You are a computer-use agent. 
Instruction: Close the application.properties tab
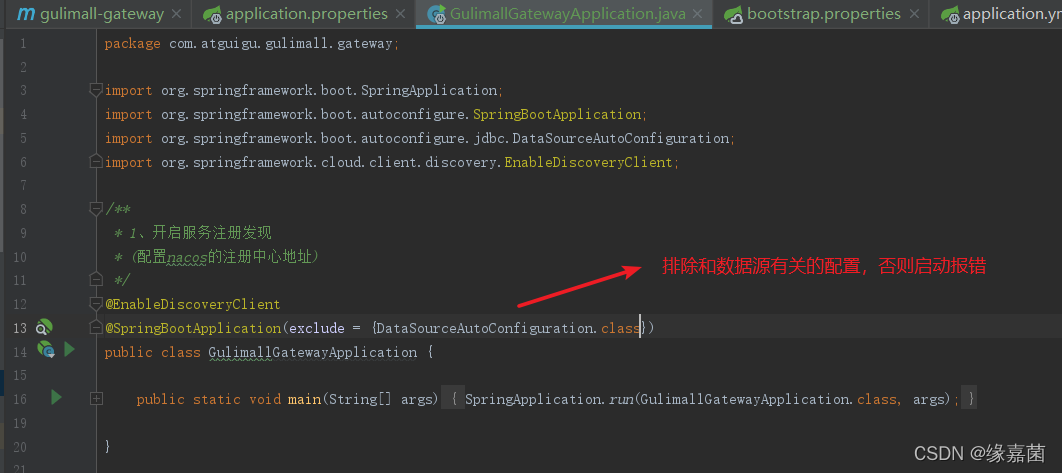(x=401, y=14)
